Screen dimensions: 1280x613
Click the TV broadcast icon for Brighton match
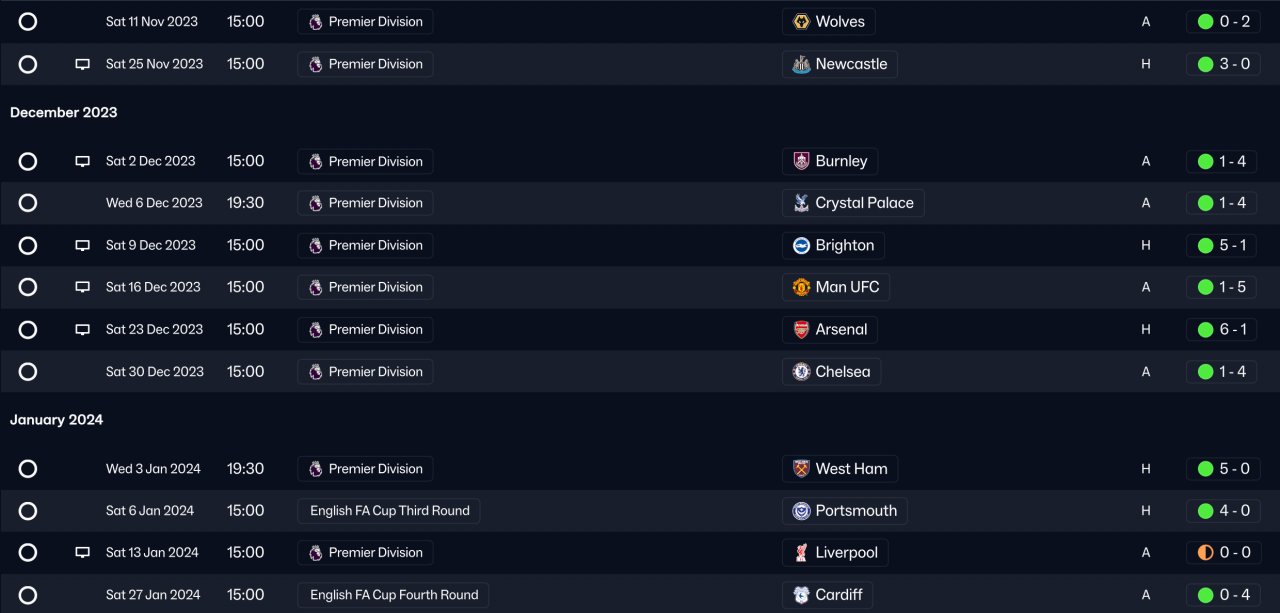coord(83,245)
